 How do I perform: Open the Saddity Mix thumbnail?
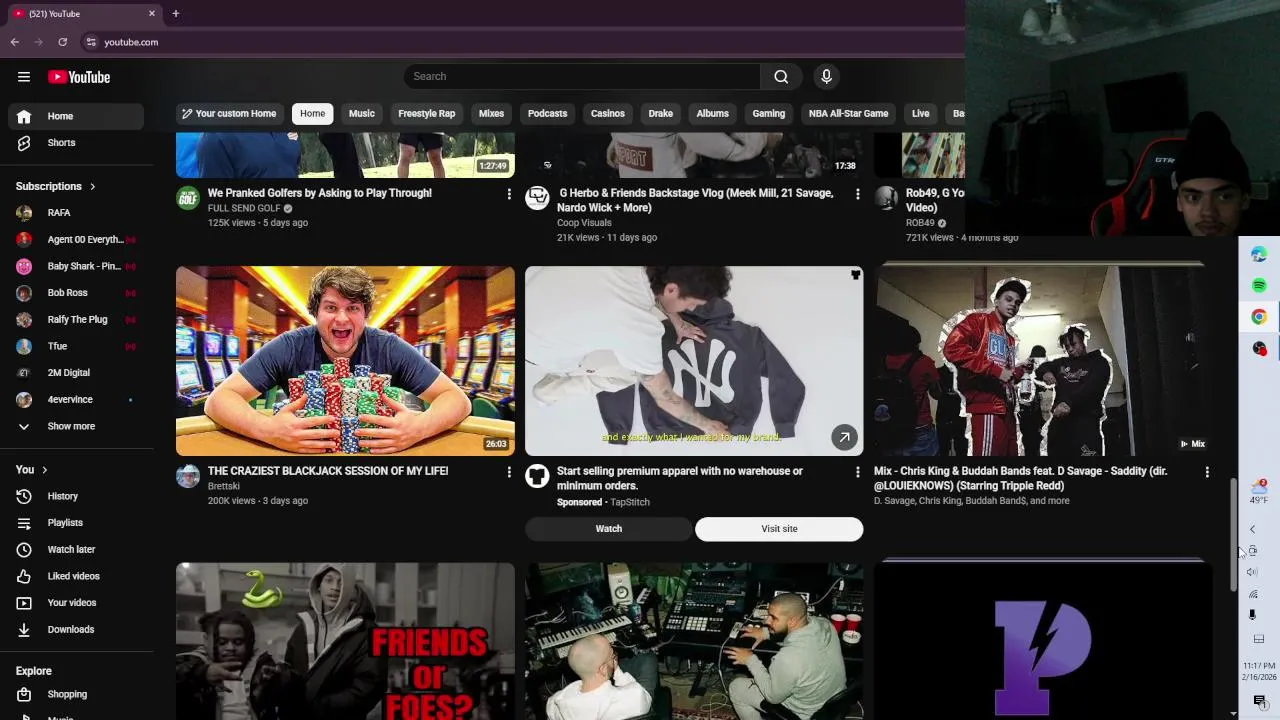(1043, 361)
